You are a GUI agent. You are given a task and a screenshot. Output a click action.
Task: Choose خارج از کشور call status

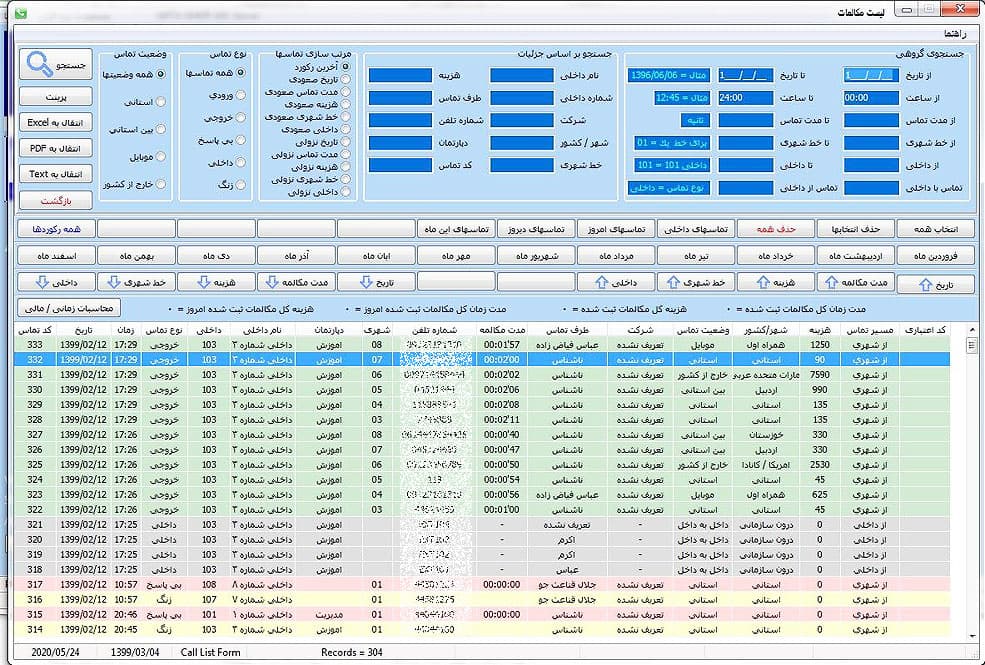(161, 184)
